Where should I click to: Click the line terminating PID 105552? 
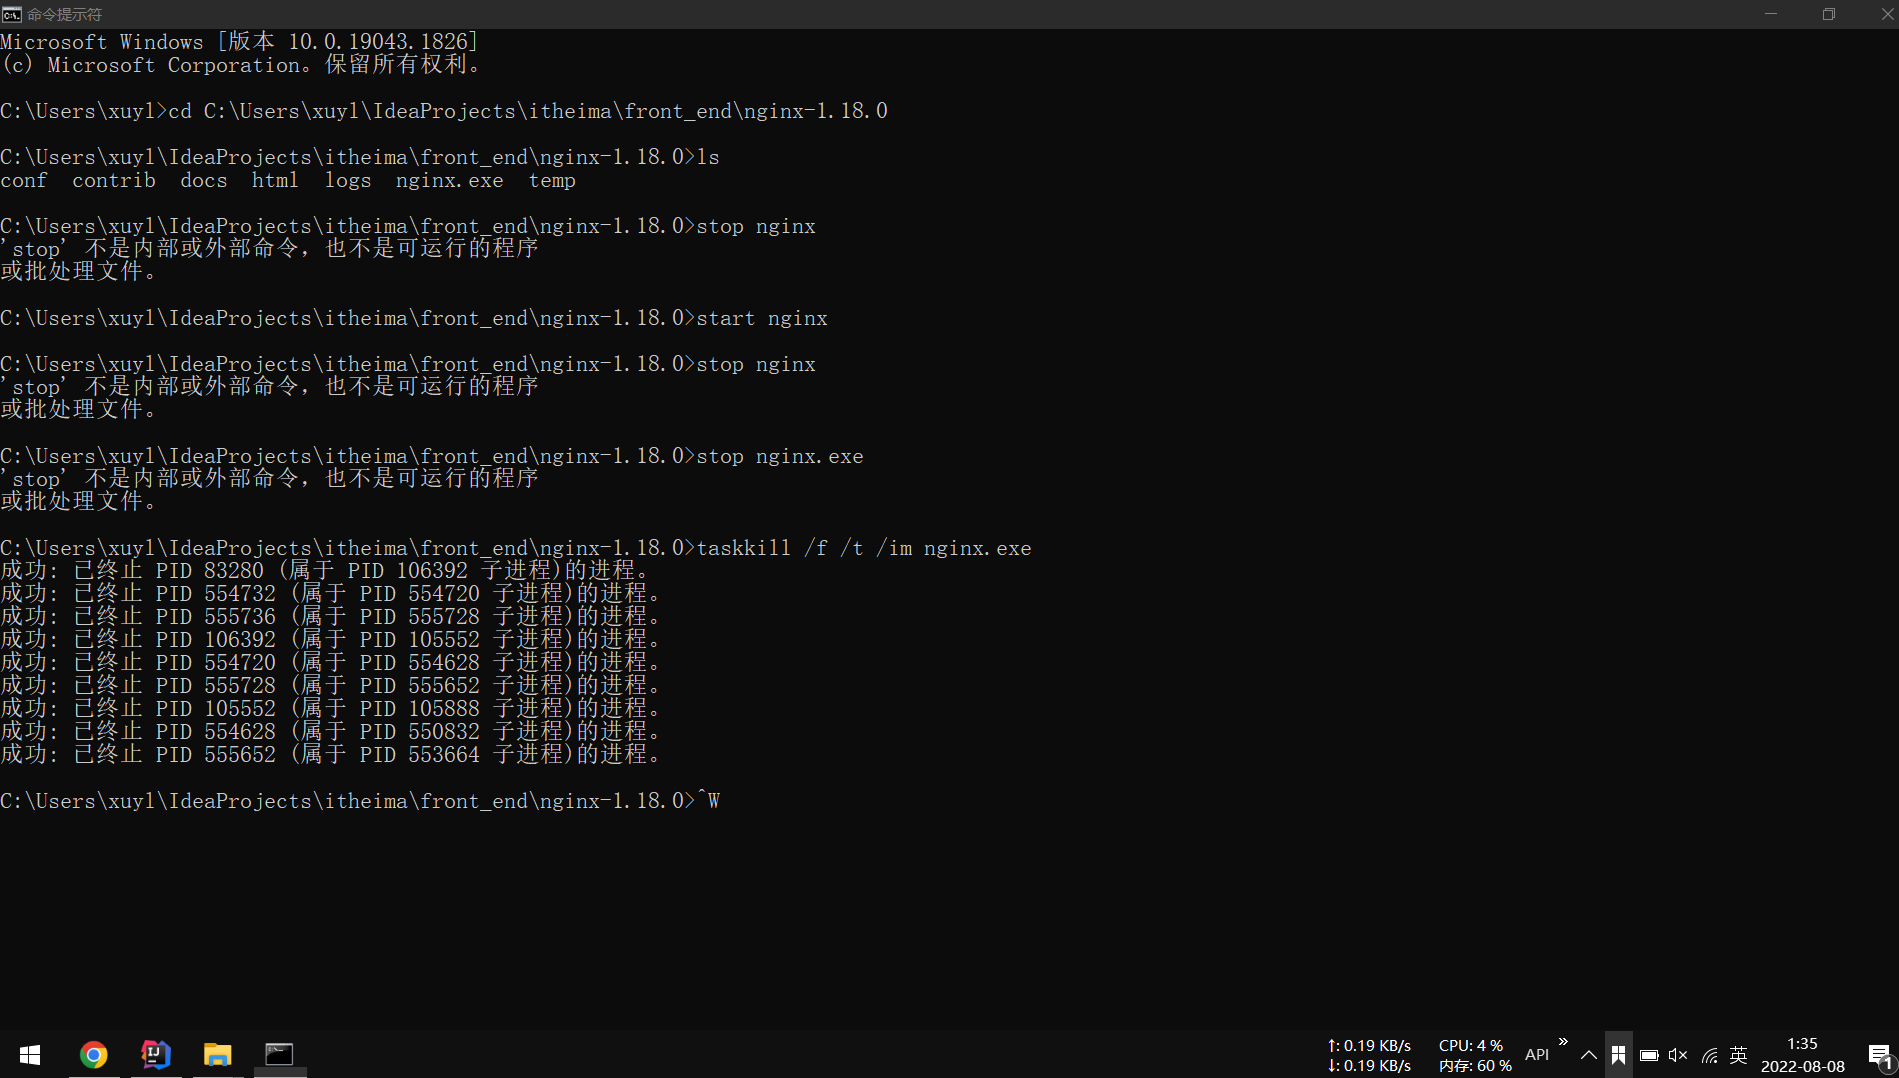point(330,708)
